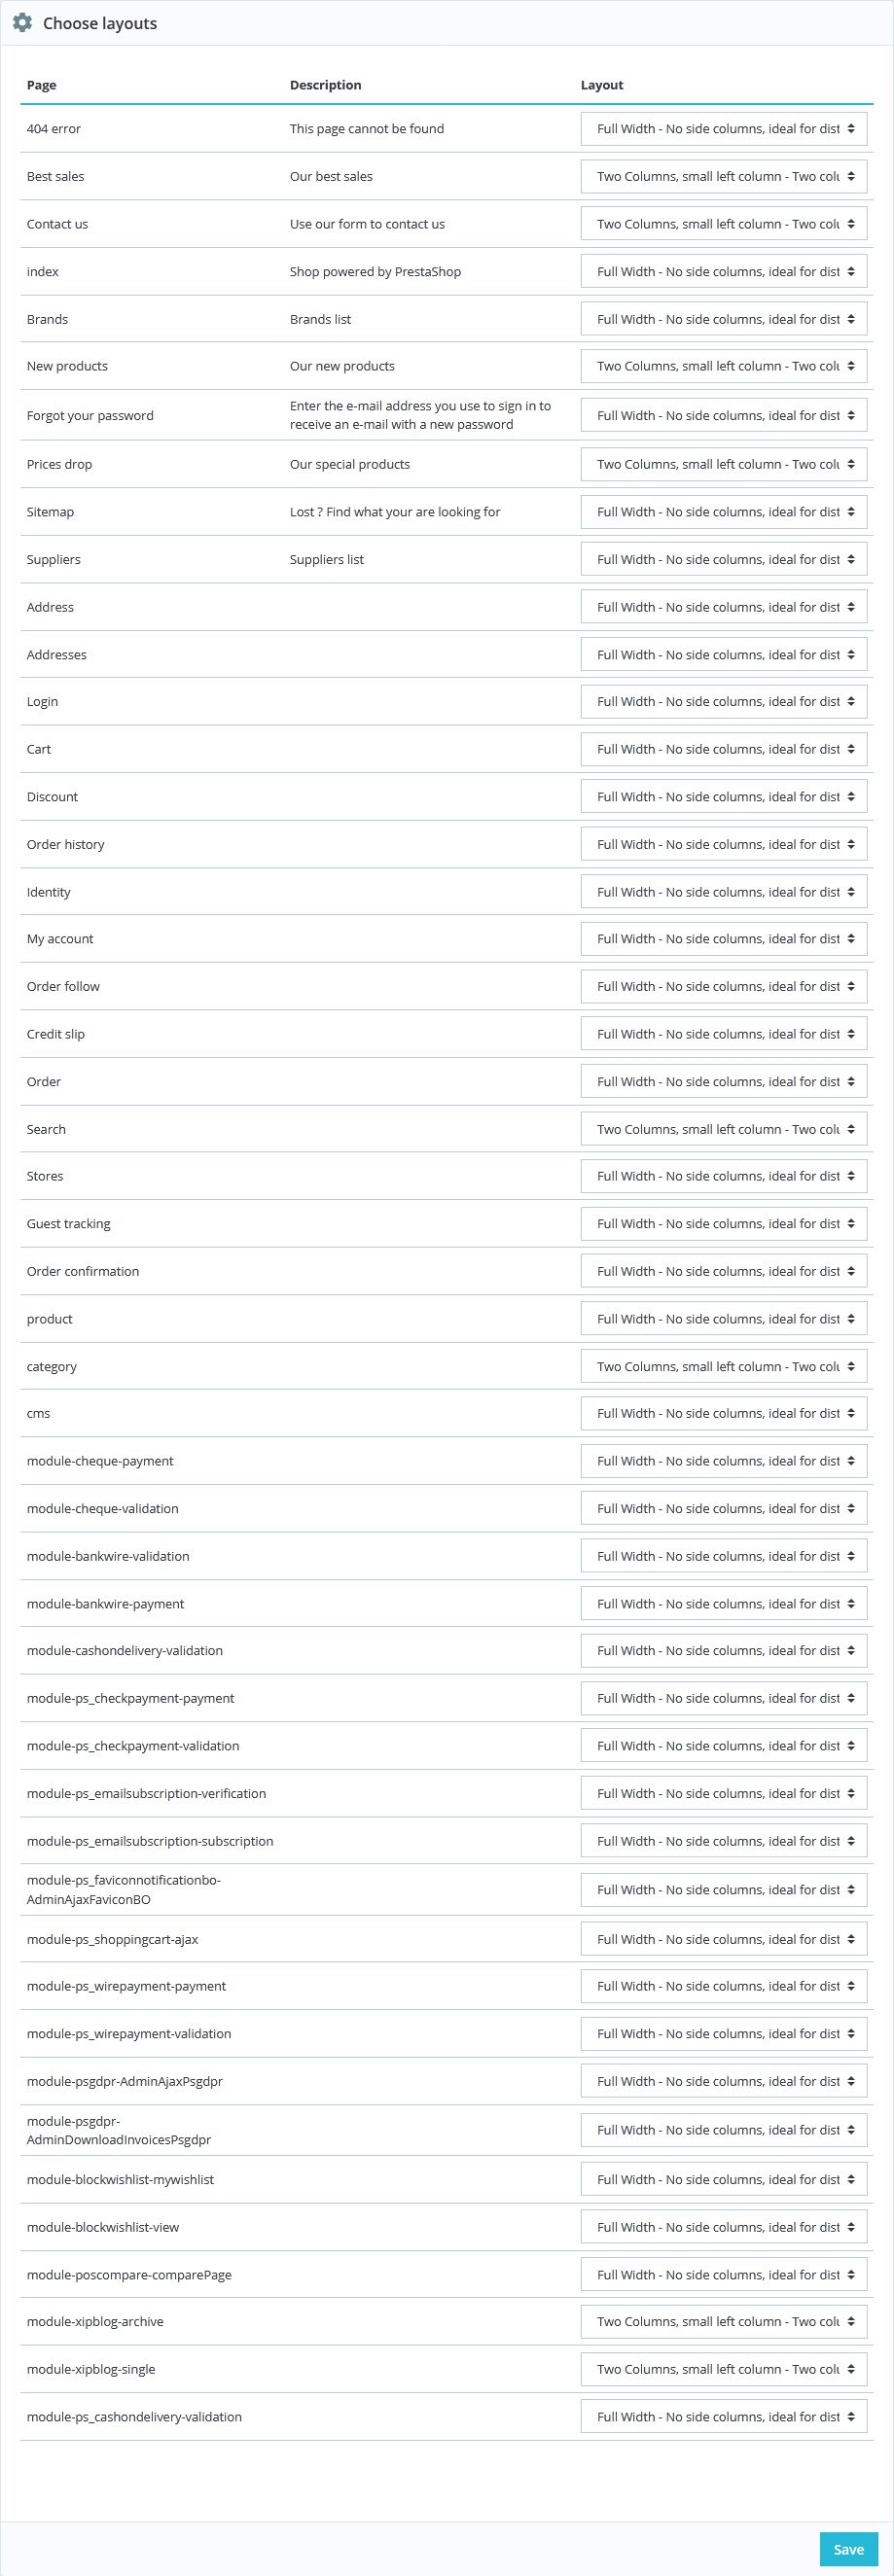Expand layout selector for category page
The width and height of the screenshot is (894, 2576).
(723, 1366)
